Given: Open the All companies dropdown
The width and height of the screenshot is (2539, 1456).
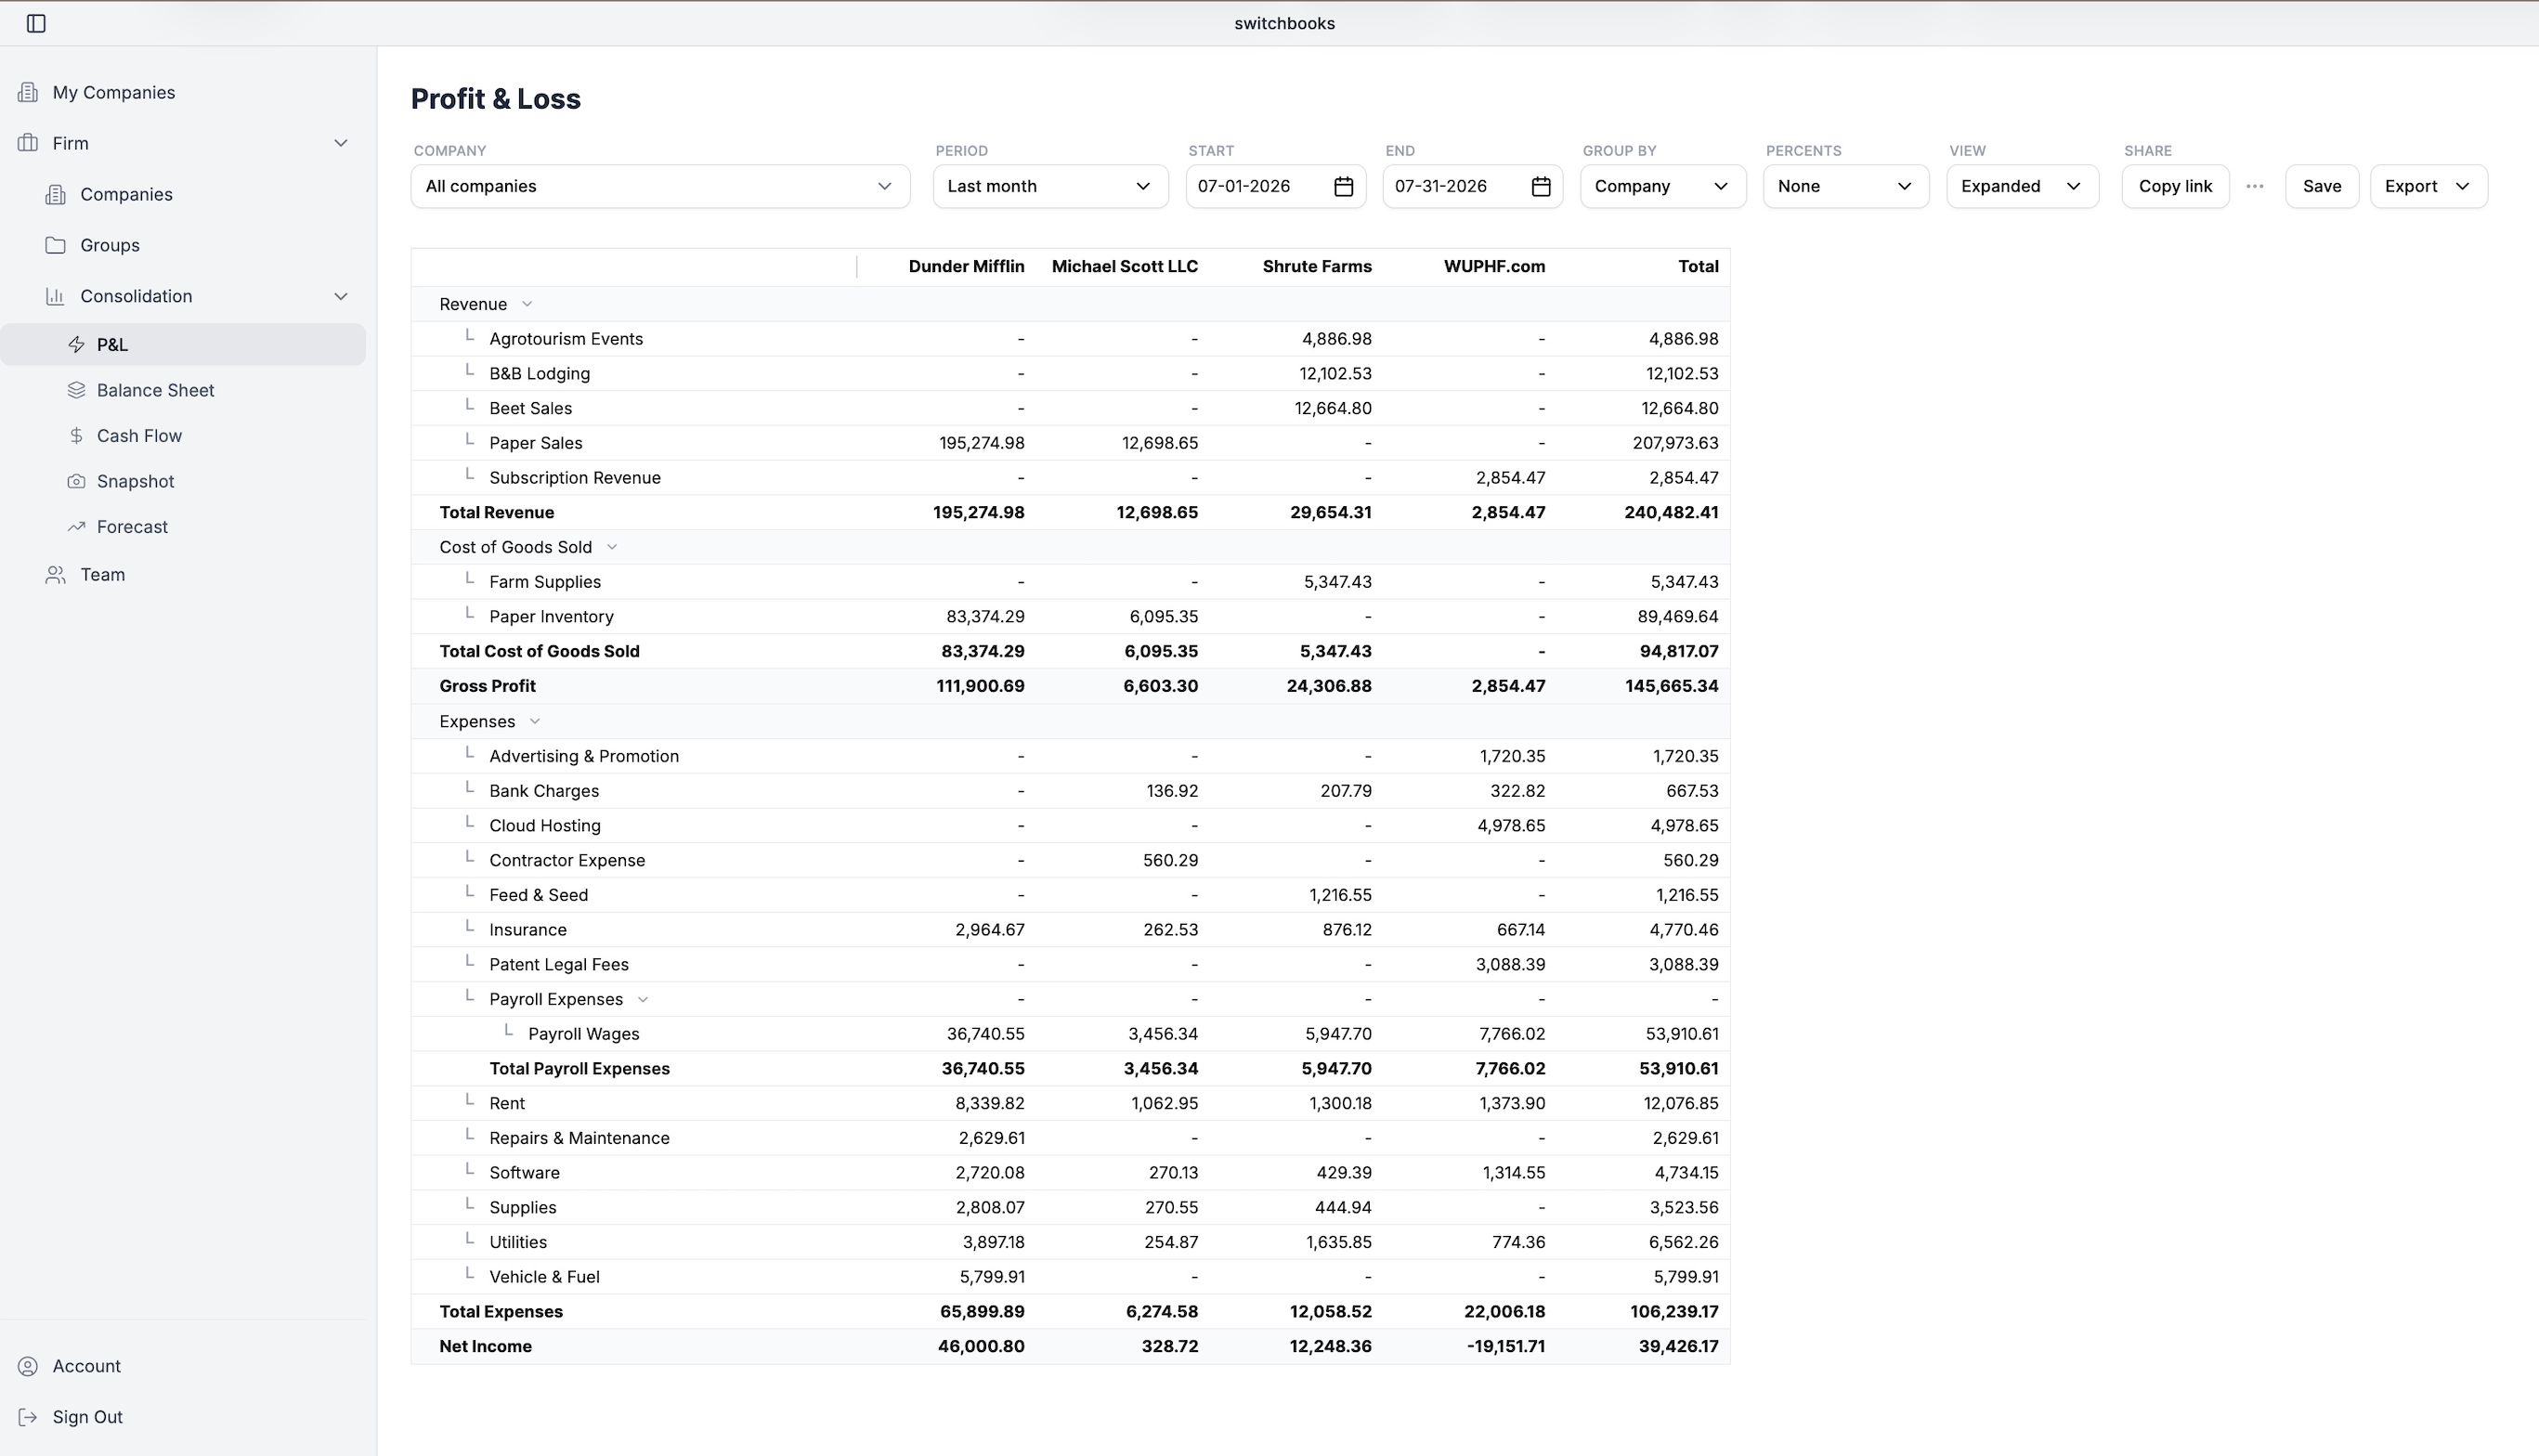Looking at the screenshot, I should pyautogui.click(x=660, y=186).
